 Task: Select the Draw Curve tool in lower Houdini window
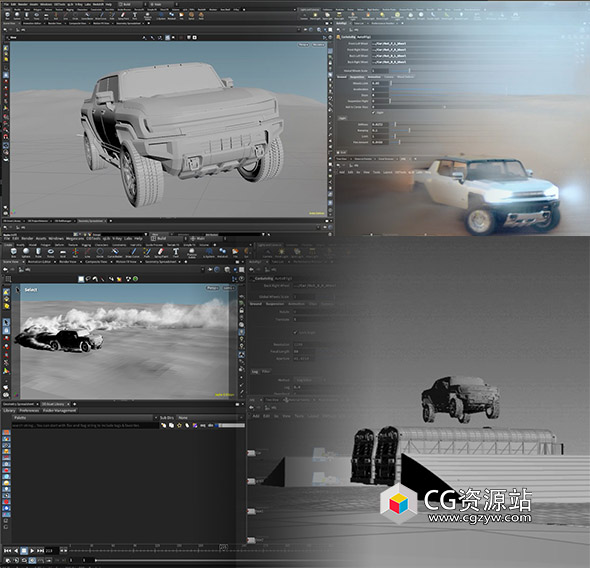pos(132,252)
